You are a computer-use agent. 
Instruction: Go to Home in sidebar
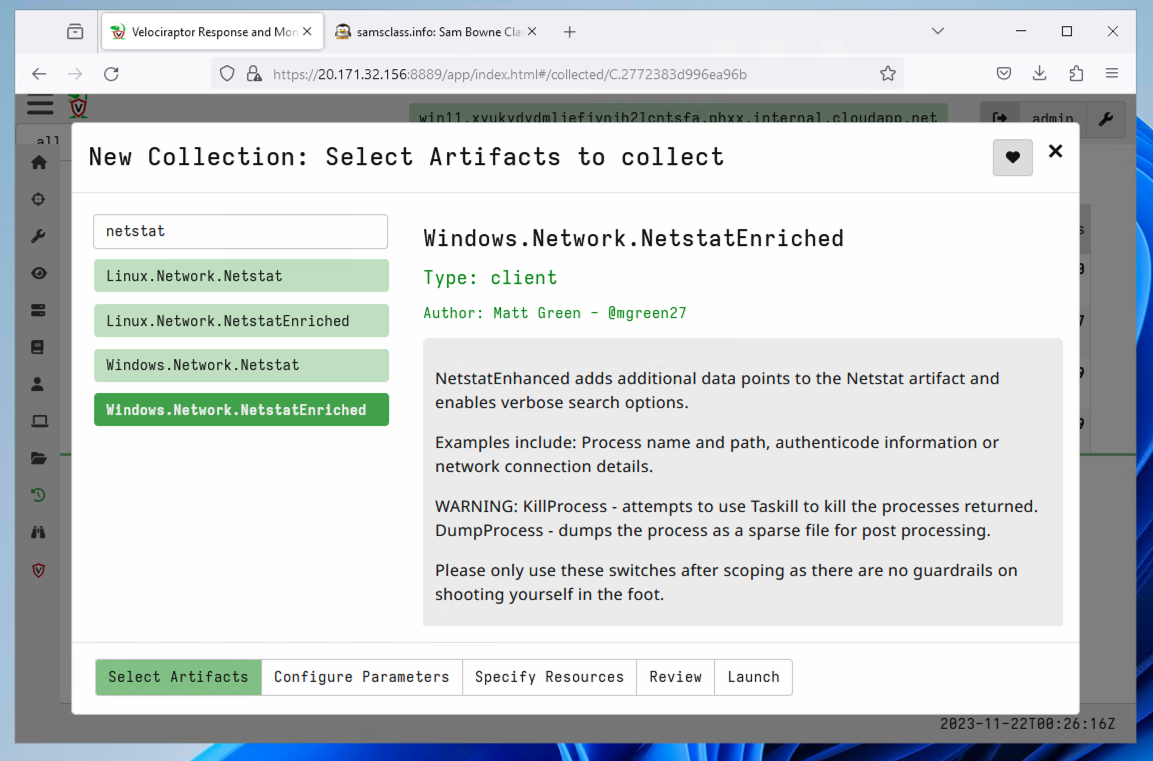coord(39,162)
